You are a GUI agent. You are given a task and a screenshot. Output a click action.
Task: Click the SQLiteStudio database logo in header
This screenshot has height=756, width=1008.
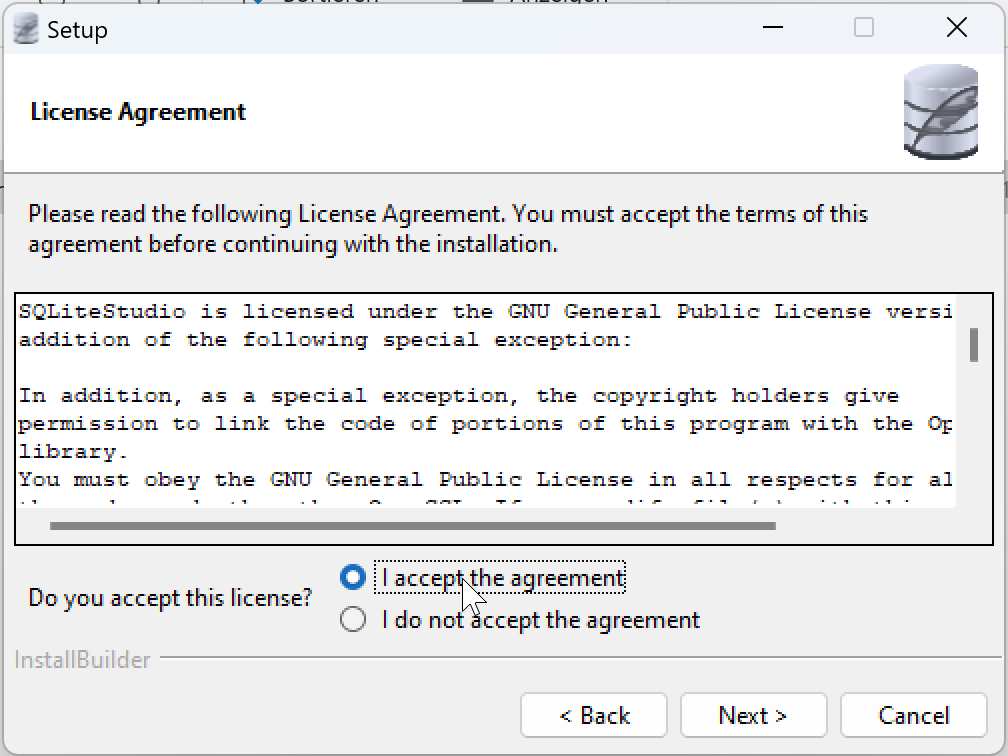(940, 111)
